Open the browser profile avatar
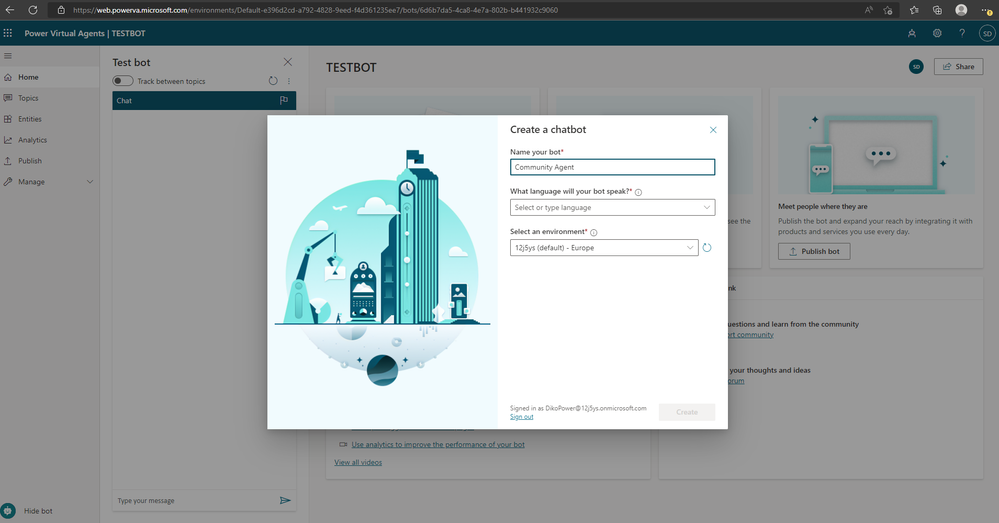Screen dimensions: 999x523 click(x=961, y=10)
